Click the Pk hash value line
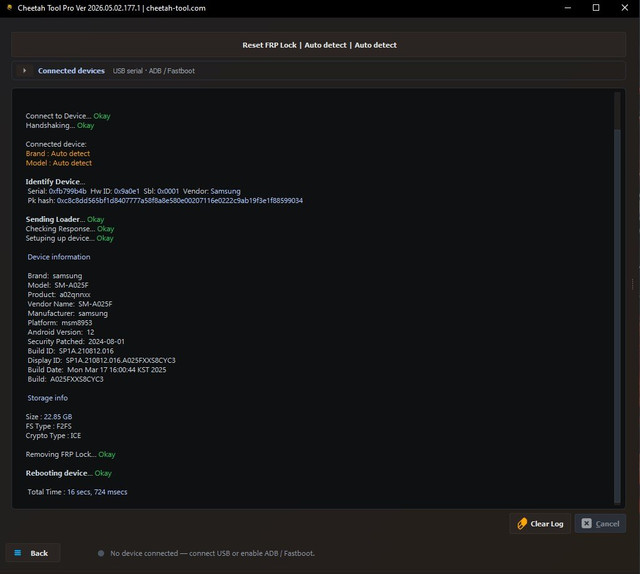 coord(165,200)
